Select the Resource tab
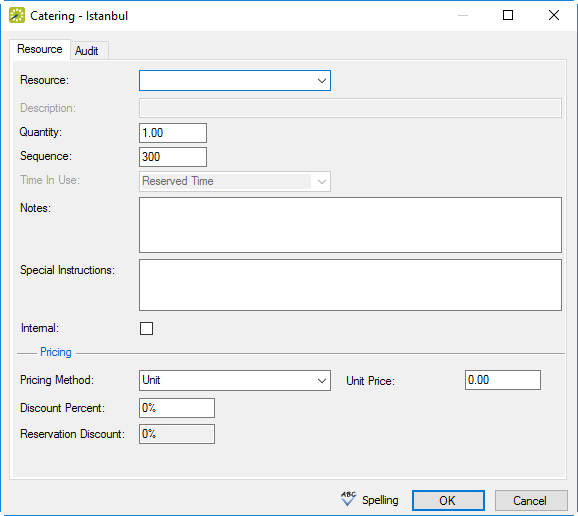 pos(40,49)
